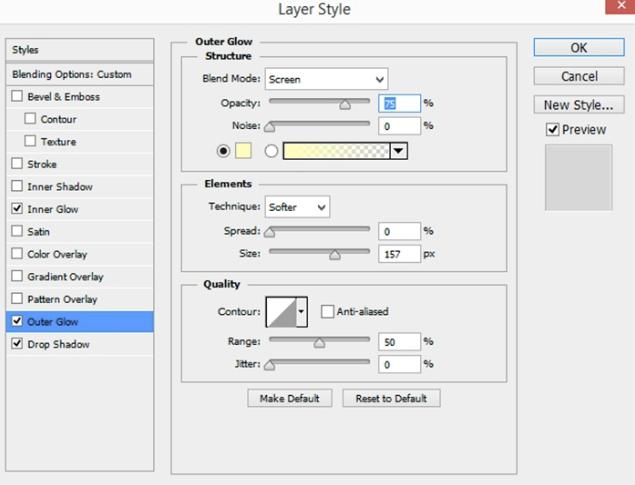This screenshot has width=635, height=485.
Task: Uncheck the Outer Glow checkbox
Action: click(x=17, y=321)
